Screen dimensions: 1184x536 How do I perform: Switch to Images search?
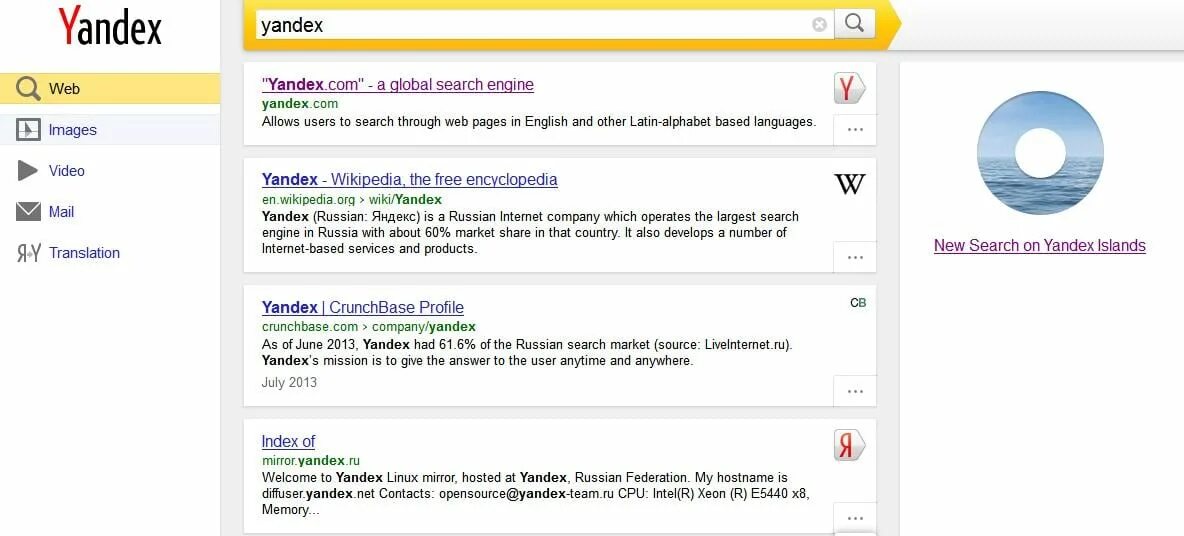[x=109, y=130]
